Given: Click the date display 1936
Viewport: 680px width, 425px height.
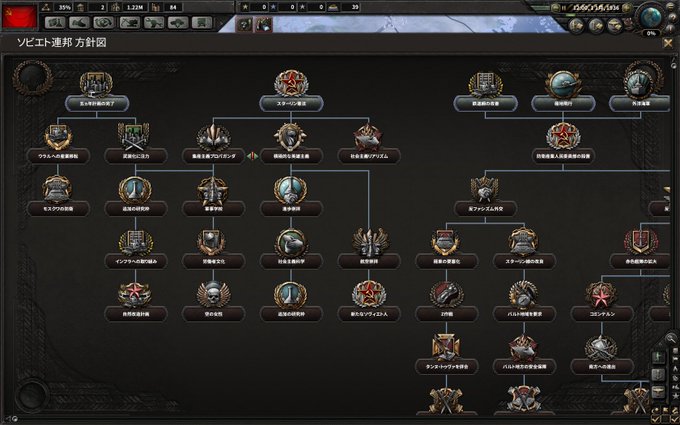Looking at the screenshot, I should coord(595,8).
